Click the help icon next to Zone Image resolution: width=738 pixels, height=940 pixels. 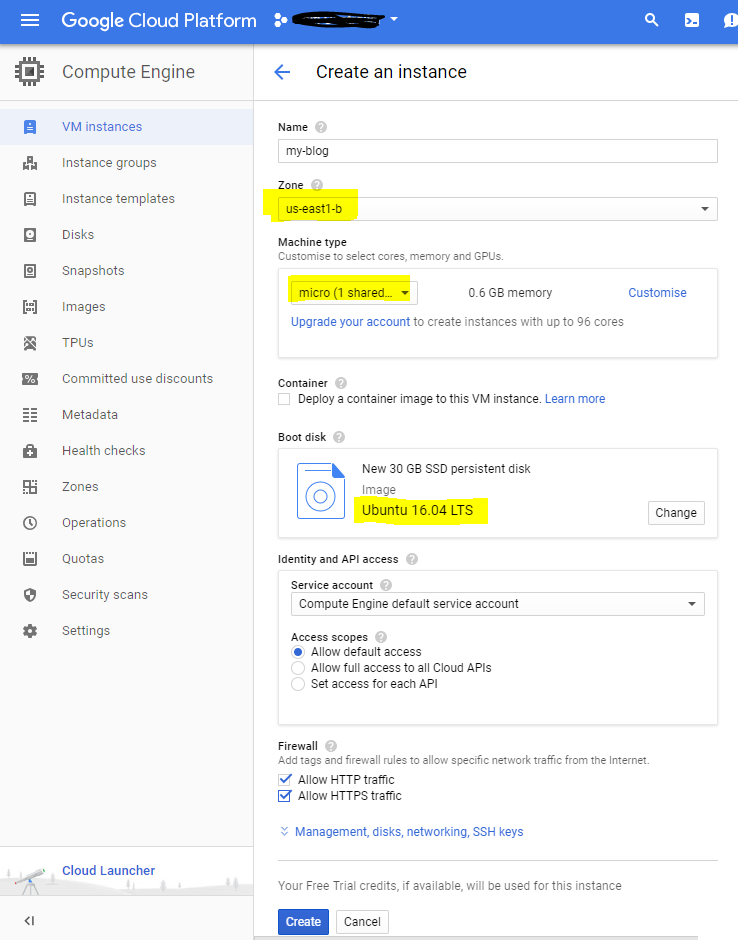coord(317,185)
